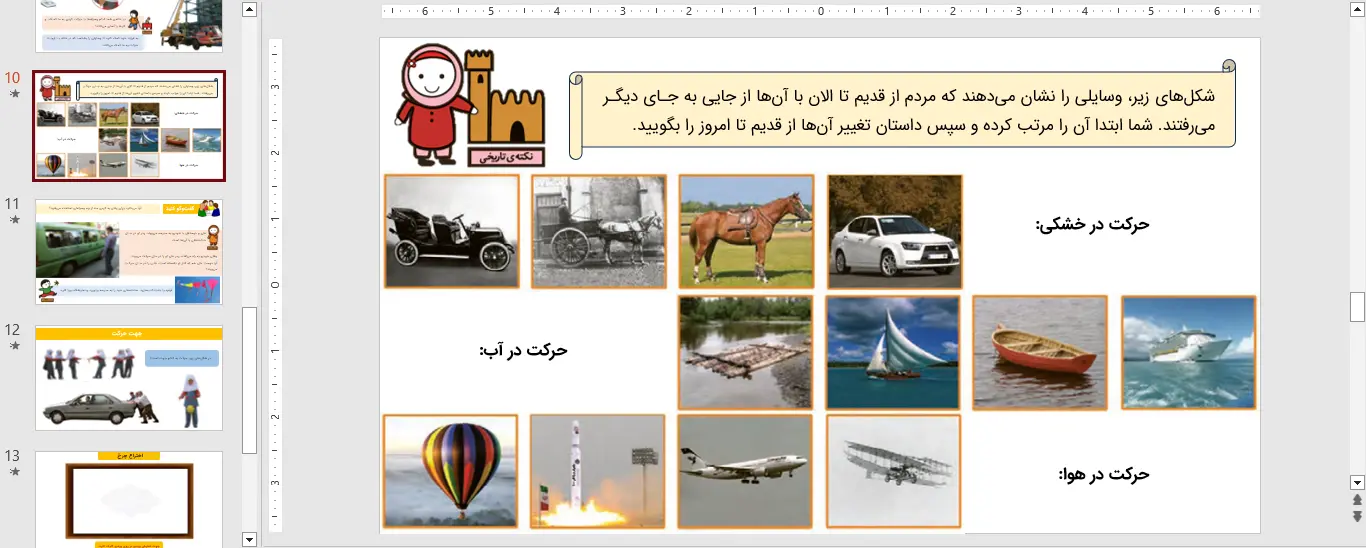
Task: Click the main editor vertical scrollbar thumb
Action: (1357, 306)
